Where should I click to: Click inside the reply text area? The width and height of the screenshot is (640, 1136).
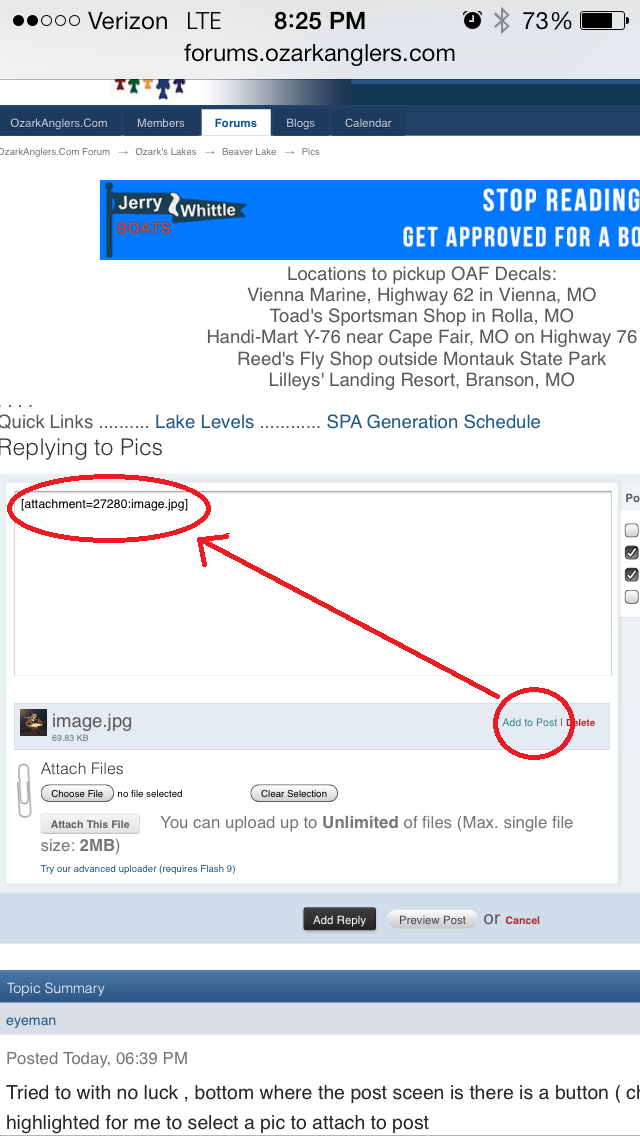(312, 583)
